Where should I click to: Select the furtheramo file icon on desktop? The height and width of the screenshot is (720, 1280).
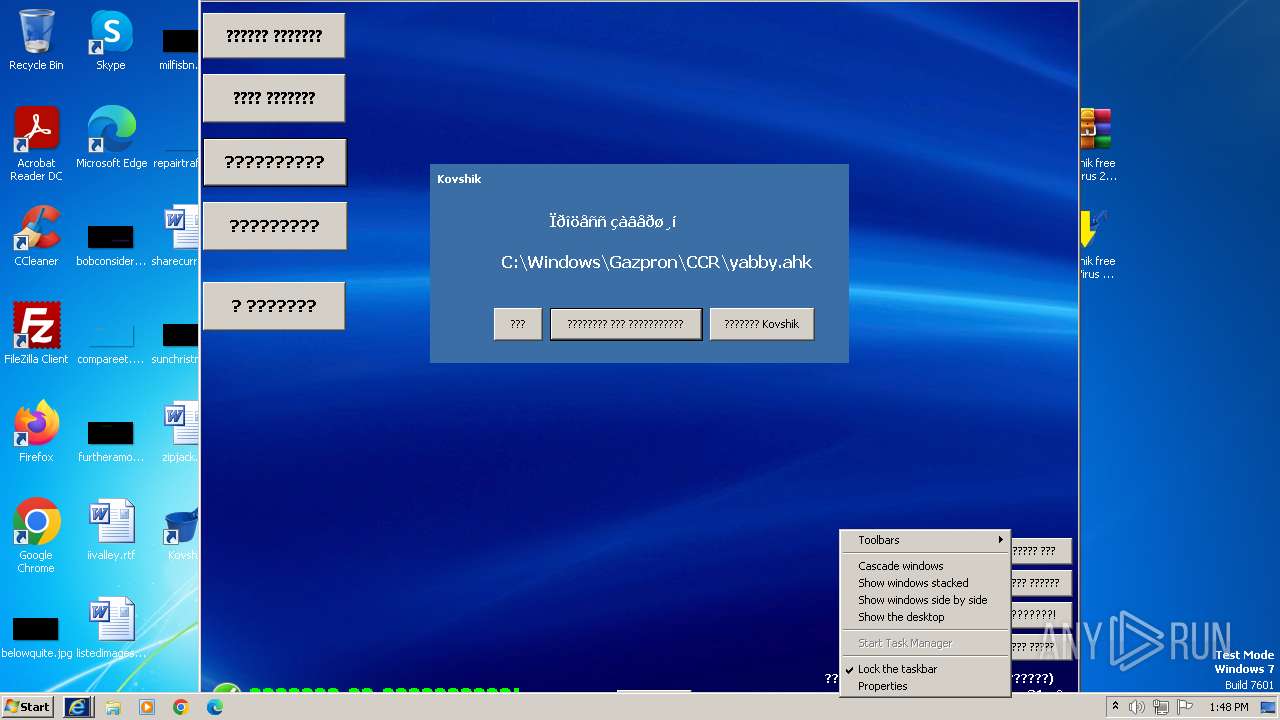[x=110, y=439]
